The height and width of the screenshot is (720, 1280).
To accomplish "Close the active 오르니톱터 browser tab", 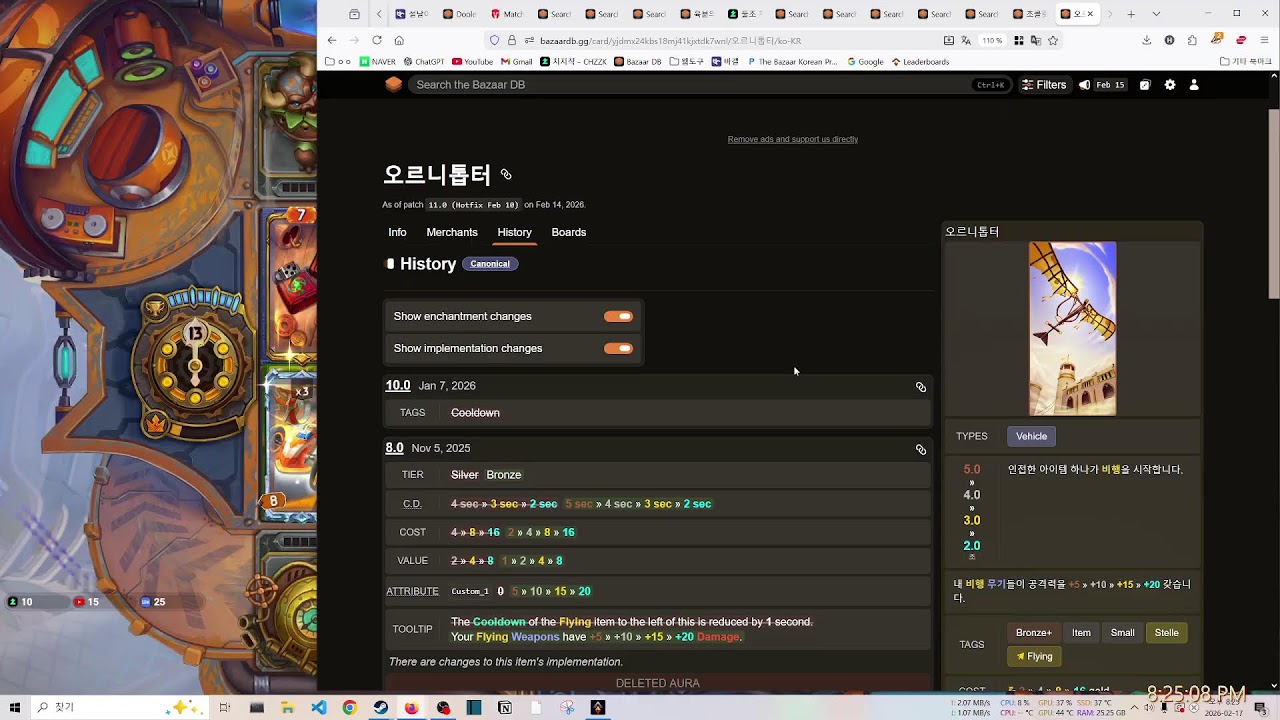I will [x=1090, y=14].
